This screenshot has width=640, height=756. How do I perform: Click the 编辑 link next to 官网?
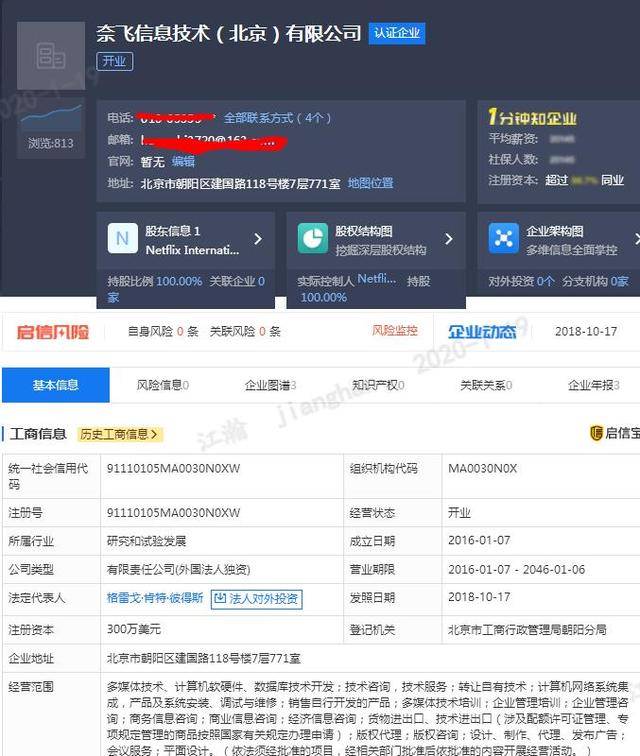pos(183,162)
